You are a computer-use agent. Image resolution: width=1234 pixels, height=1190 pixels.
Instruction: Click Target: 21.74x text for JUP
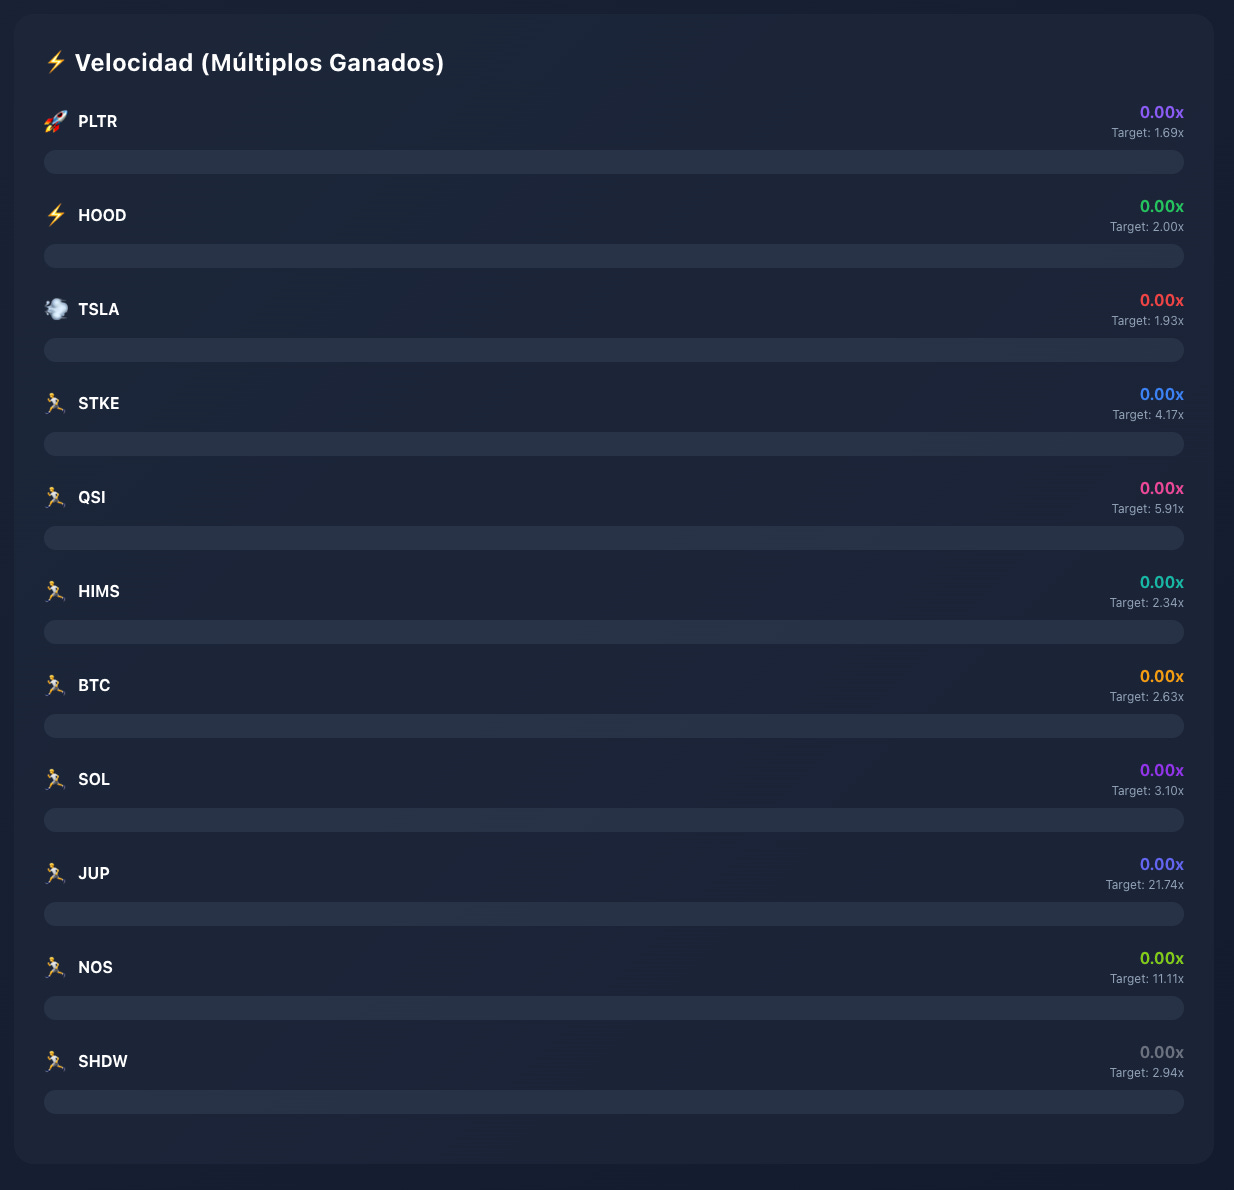click(1145, 885)
